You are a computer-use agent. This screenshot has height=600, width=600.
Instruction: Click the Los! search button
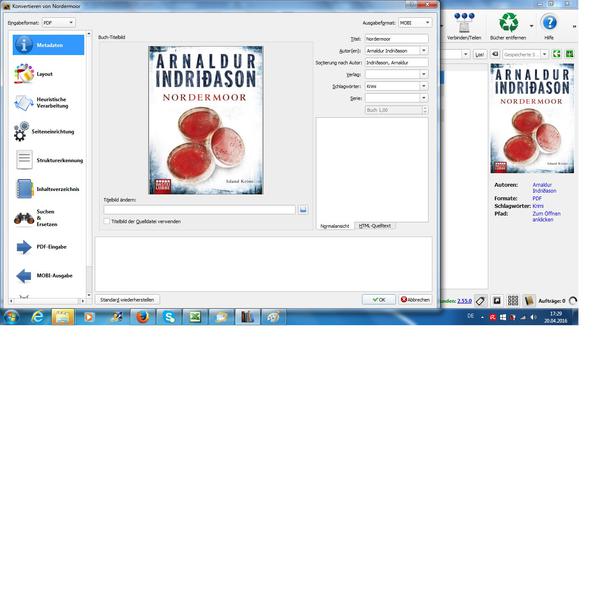(x=479, y=54)
